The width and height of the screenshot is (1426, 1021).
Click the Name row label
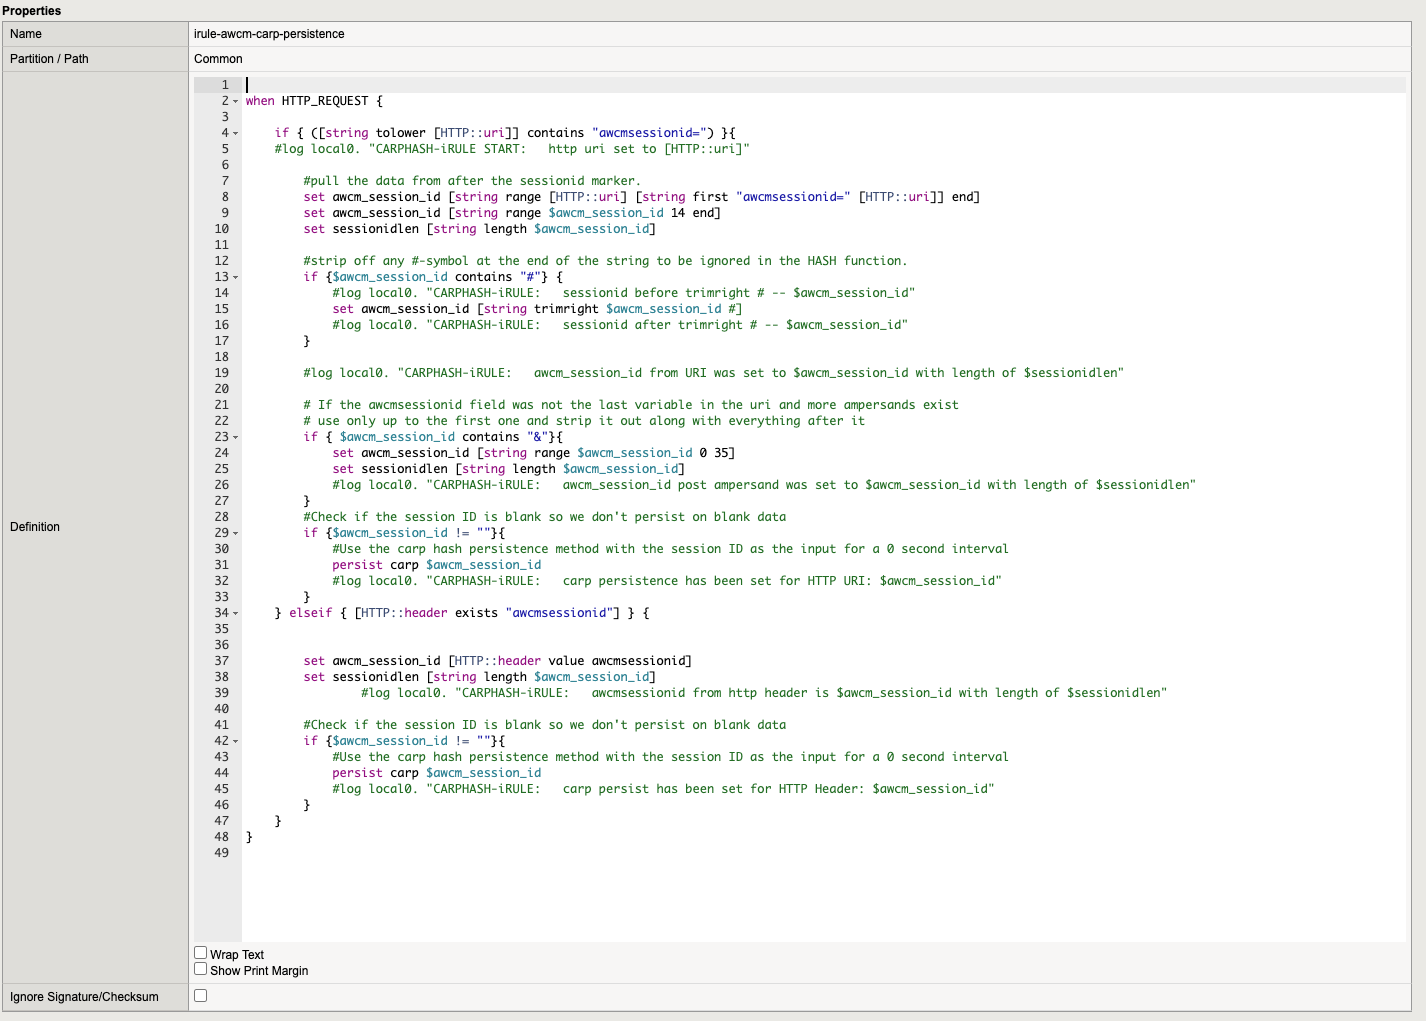click(x=24, y=33)
